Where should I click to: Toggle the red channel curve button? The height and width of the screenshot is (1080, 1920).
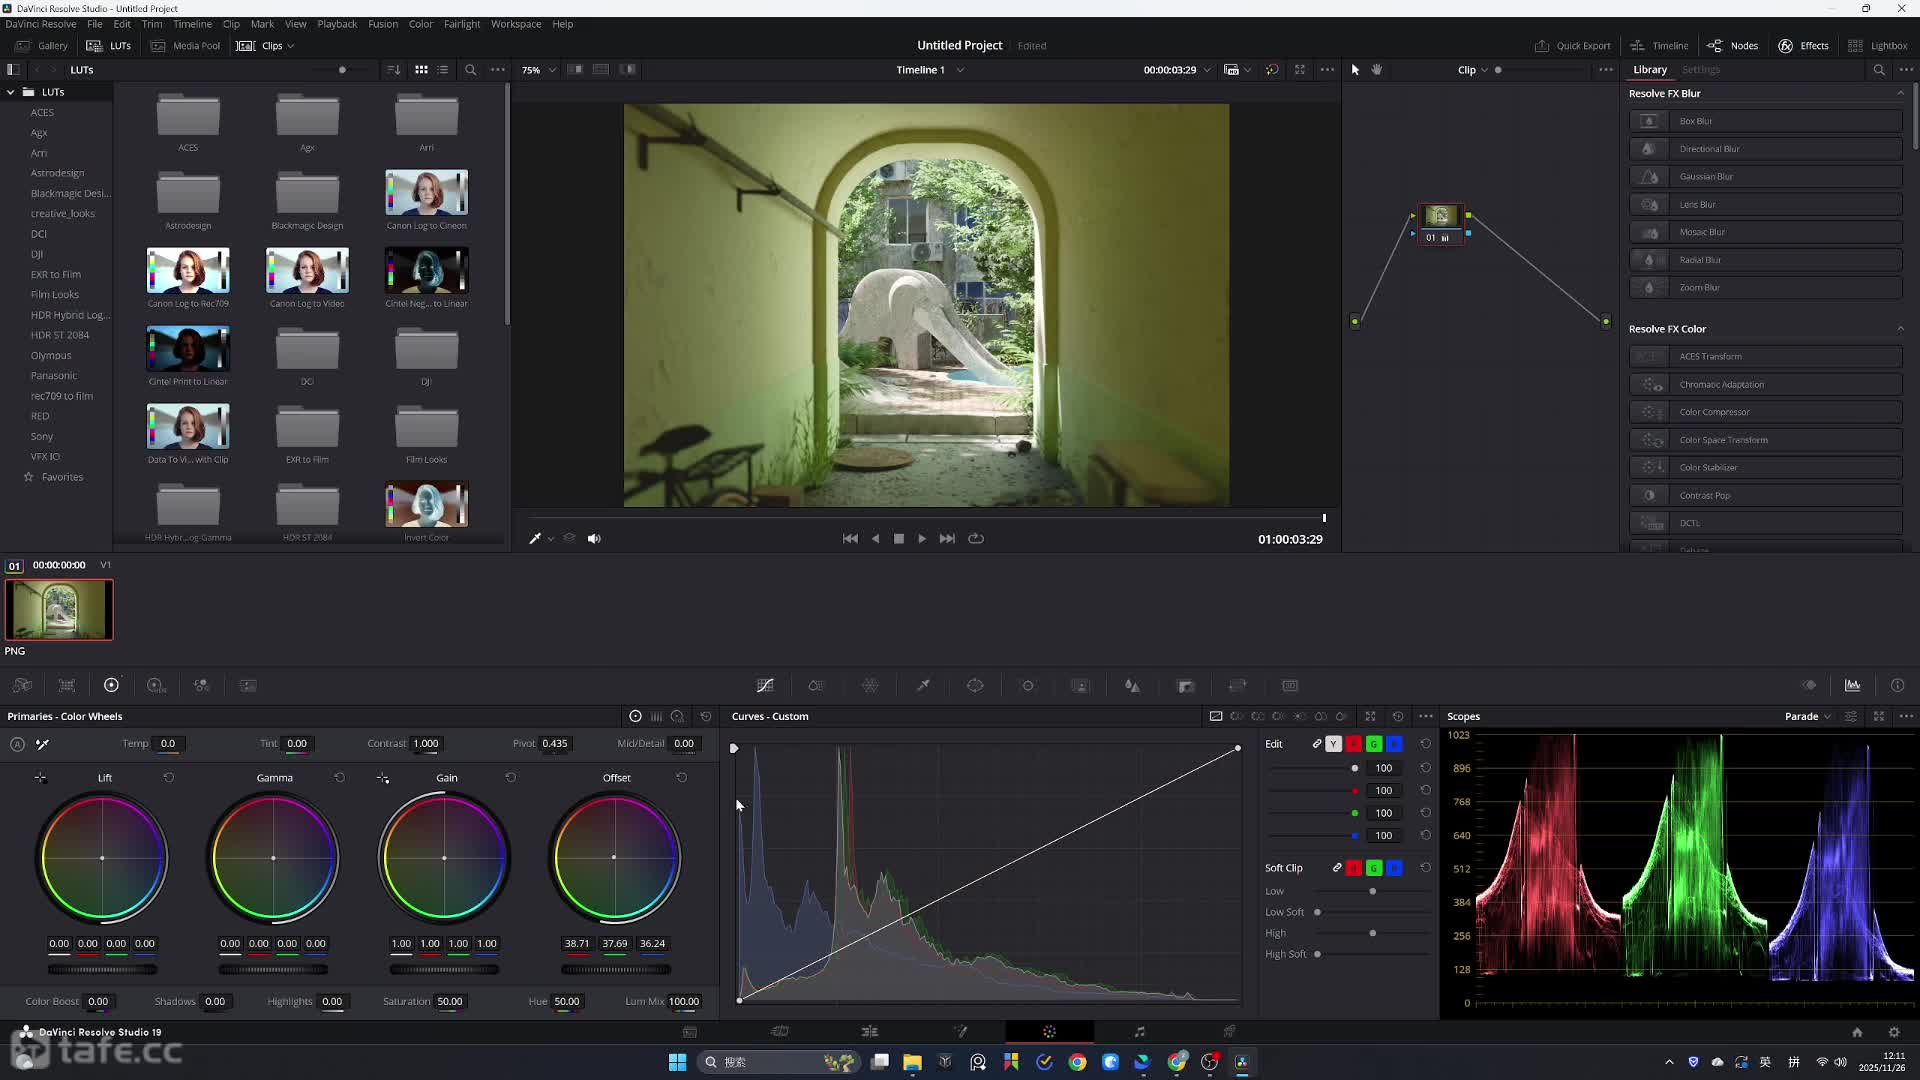1354,744
